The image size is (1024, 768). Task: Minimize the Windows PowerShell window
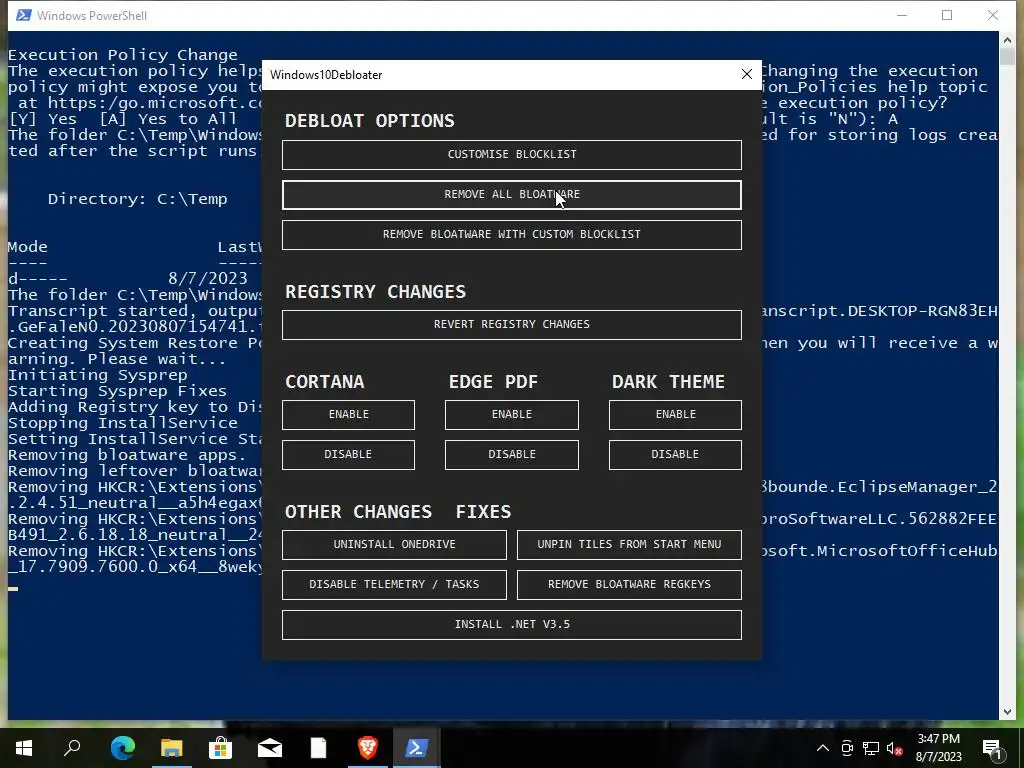902,15
